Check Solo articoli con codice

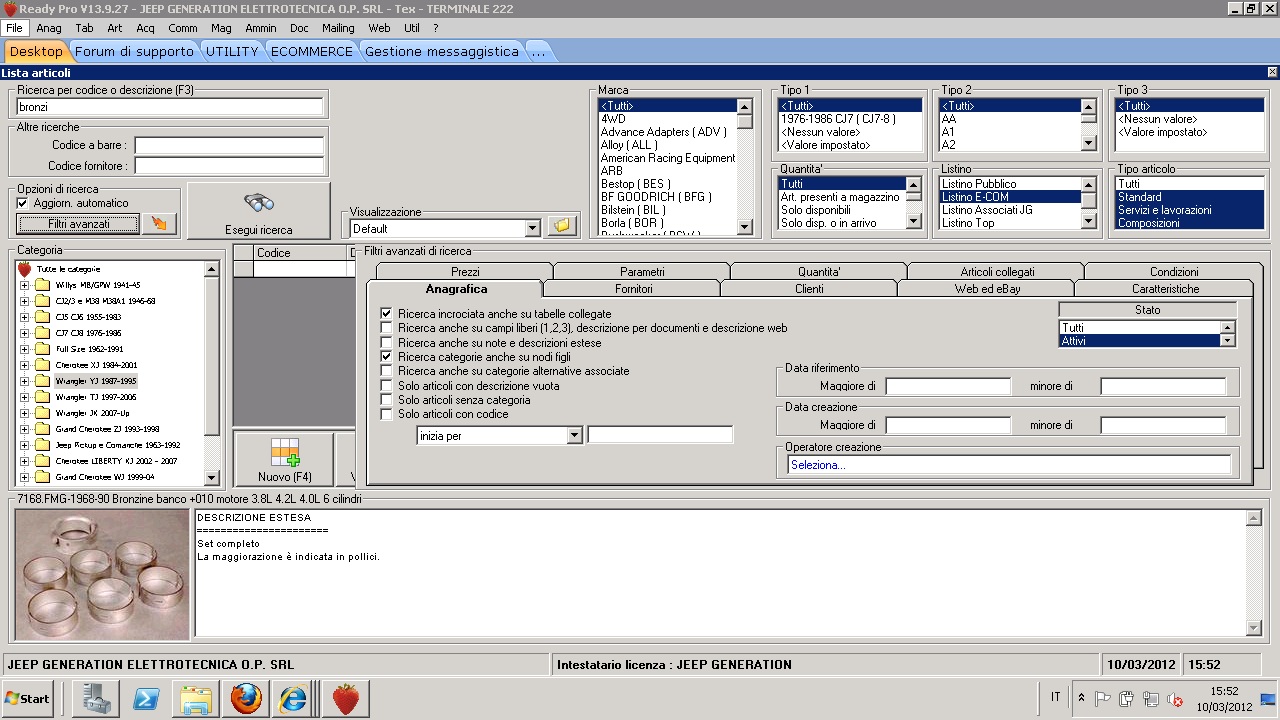tap(387, 414)
